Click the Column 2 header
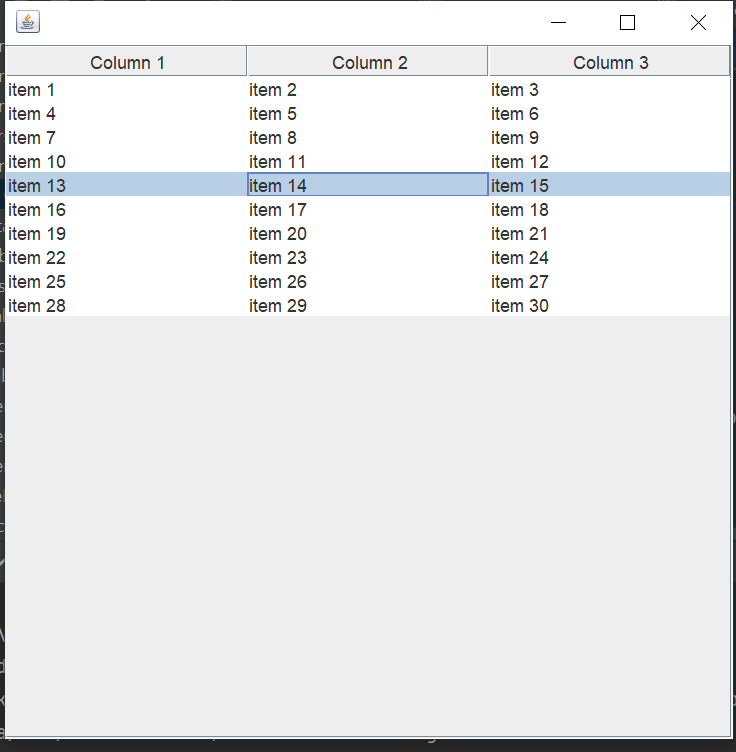736x752 pixels. tap(368, 62)
